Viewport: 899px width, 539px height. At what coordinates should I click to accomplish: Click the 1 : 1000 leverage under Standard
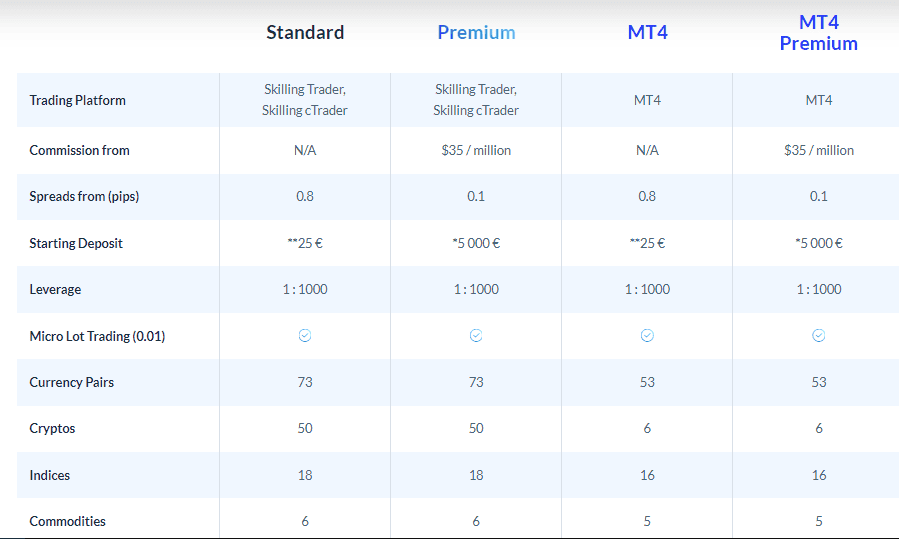click(305, 289)
